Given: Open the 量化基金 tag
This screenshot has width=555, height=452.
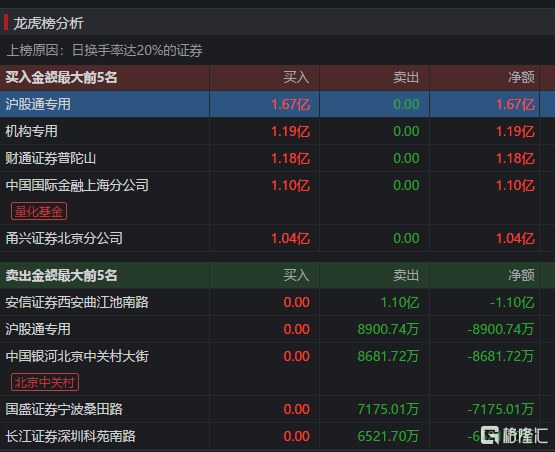Looking at the screenshot, I should pos(39,211).
